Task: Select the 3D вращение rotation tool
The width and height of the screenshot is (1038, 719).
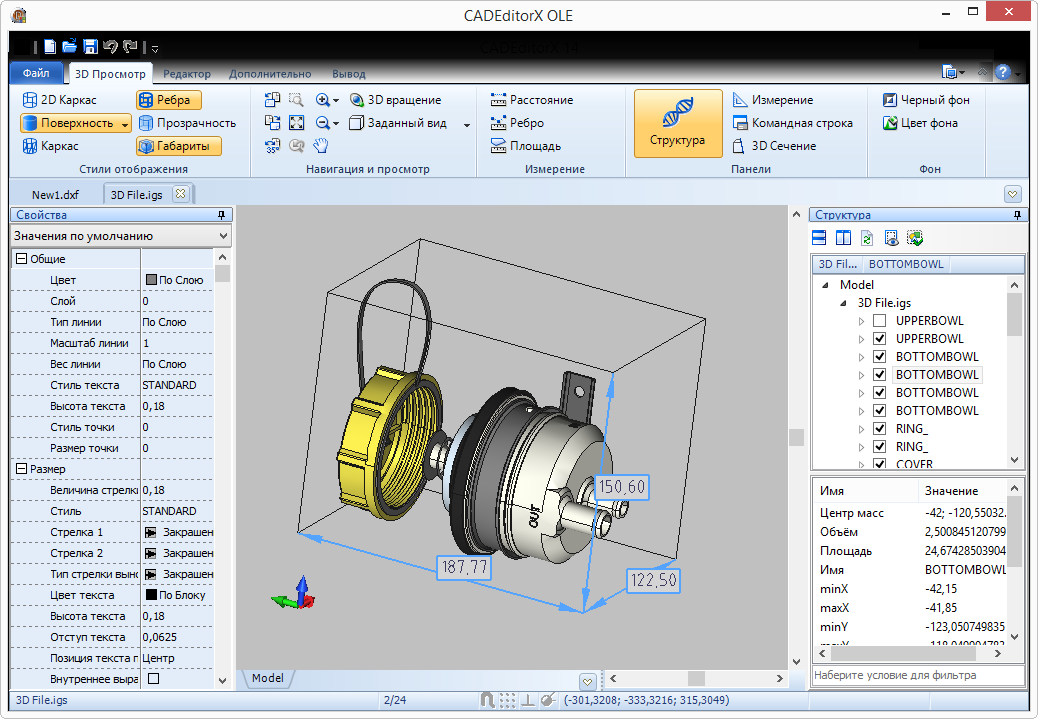Action: [402, 100]
